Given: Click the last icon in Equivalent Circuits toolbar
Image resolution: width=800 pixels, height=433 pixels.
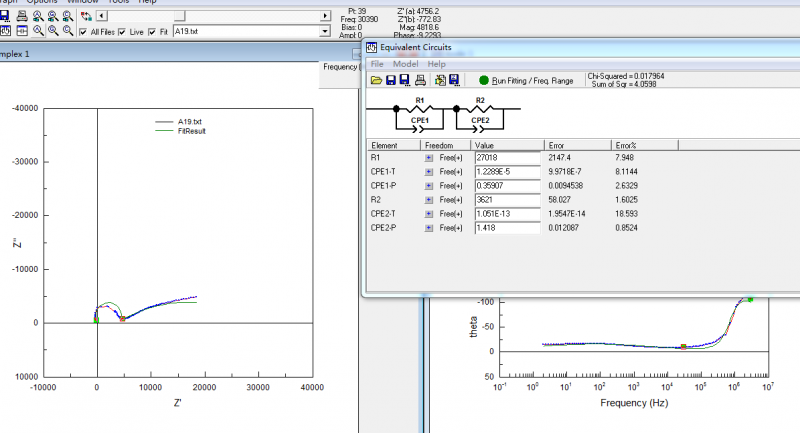Looking at the screenshot, I should tap(453, 80).
